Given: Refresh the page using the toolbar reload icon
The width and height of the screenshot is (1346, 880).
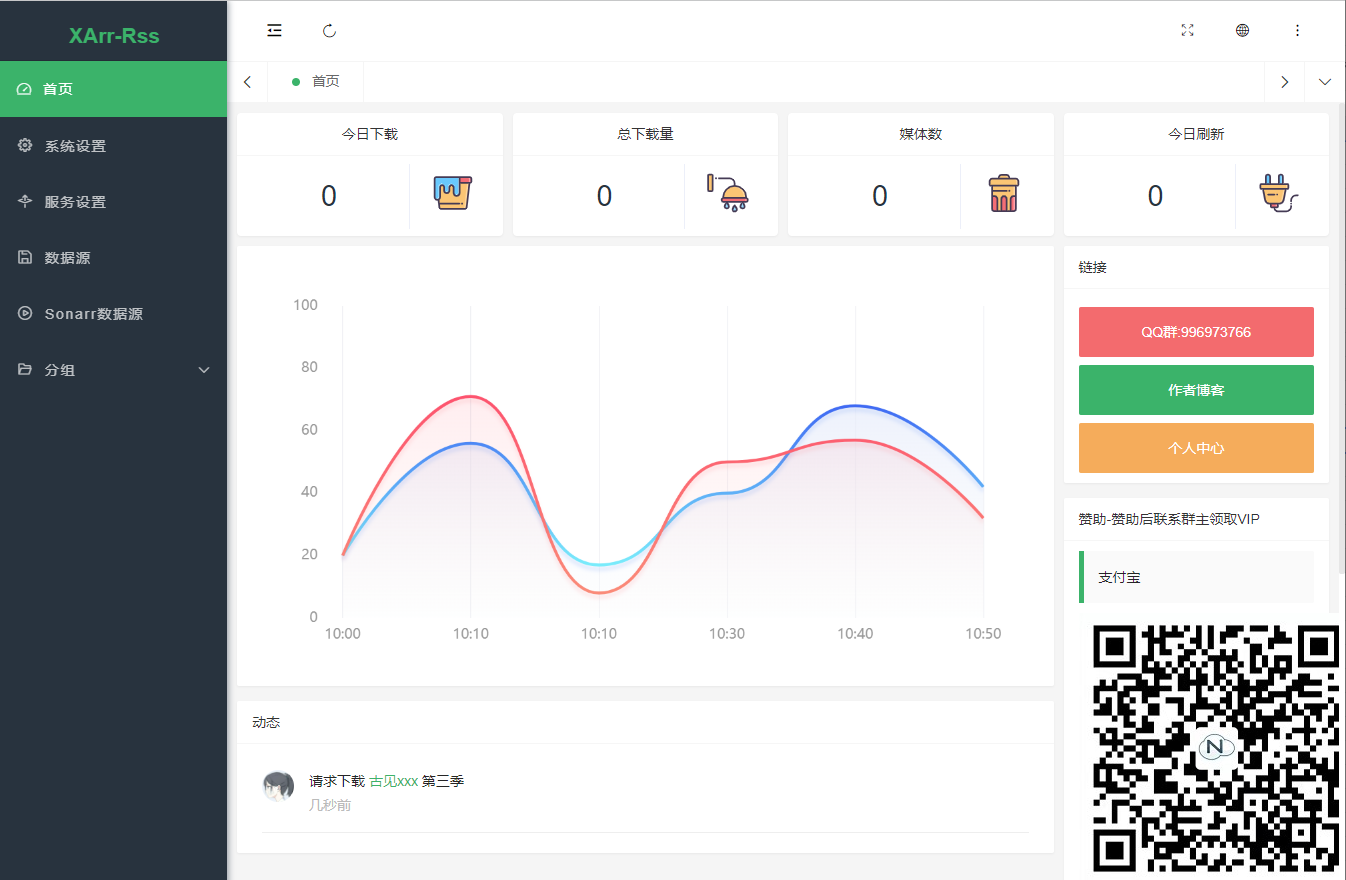Looking at the screenshot, I should tap(329, 30).
